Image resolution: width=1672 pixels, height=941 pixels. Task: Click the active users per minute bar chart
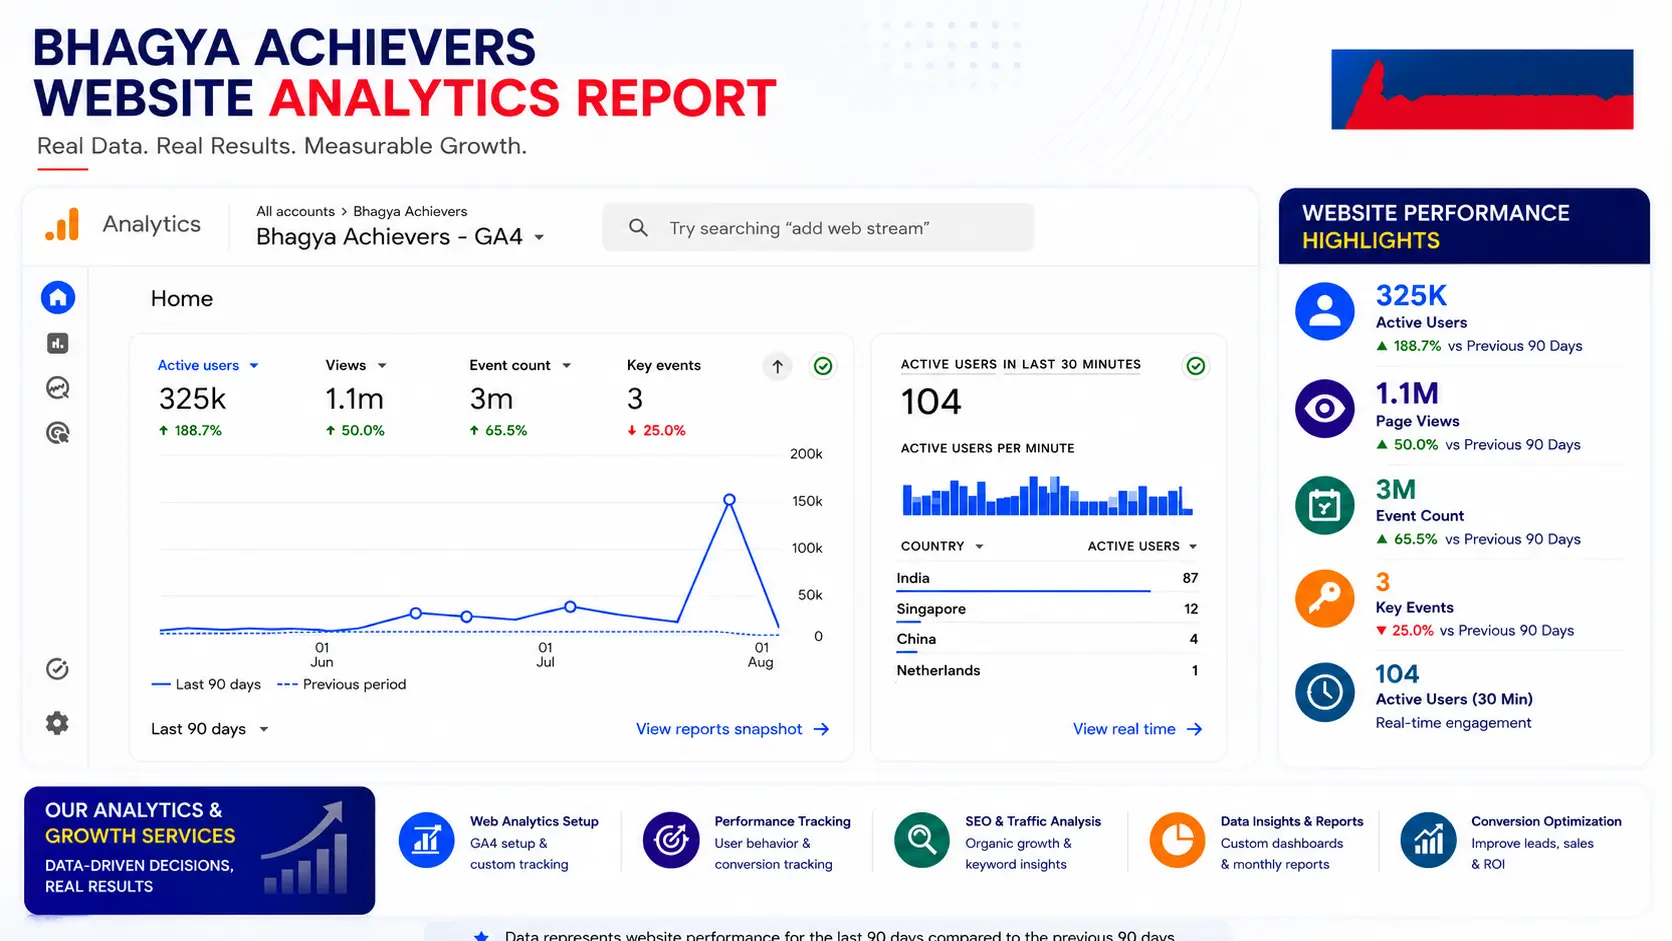1047,496
